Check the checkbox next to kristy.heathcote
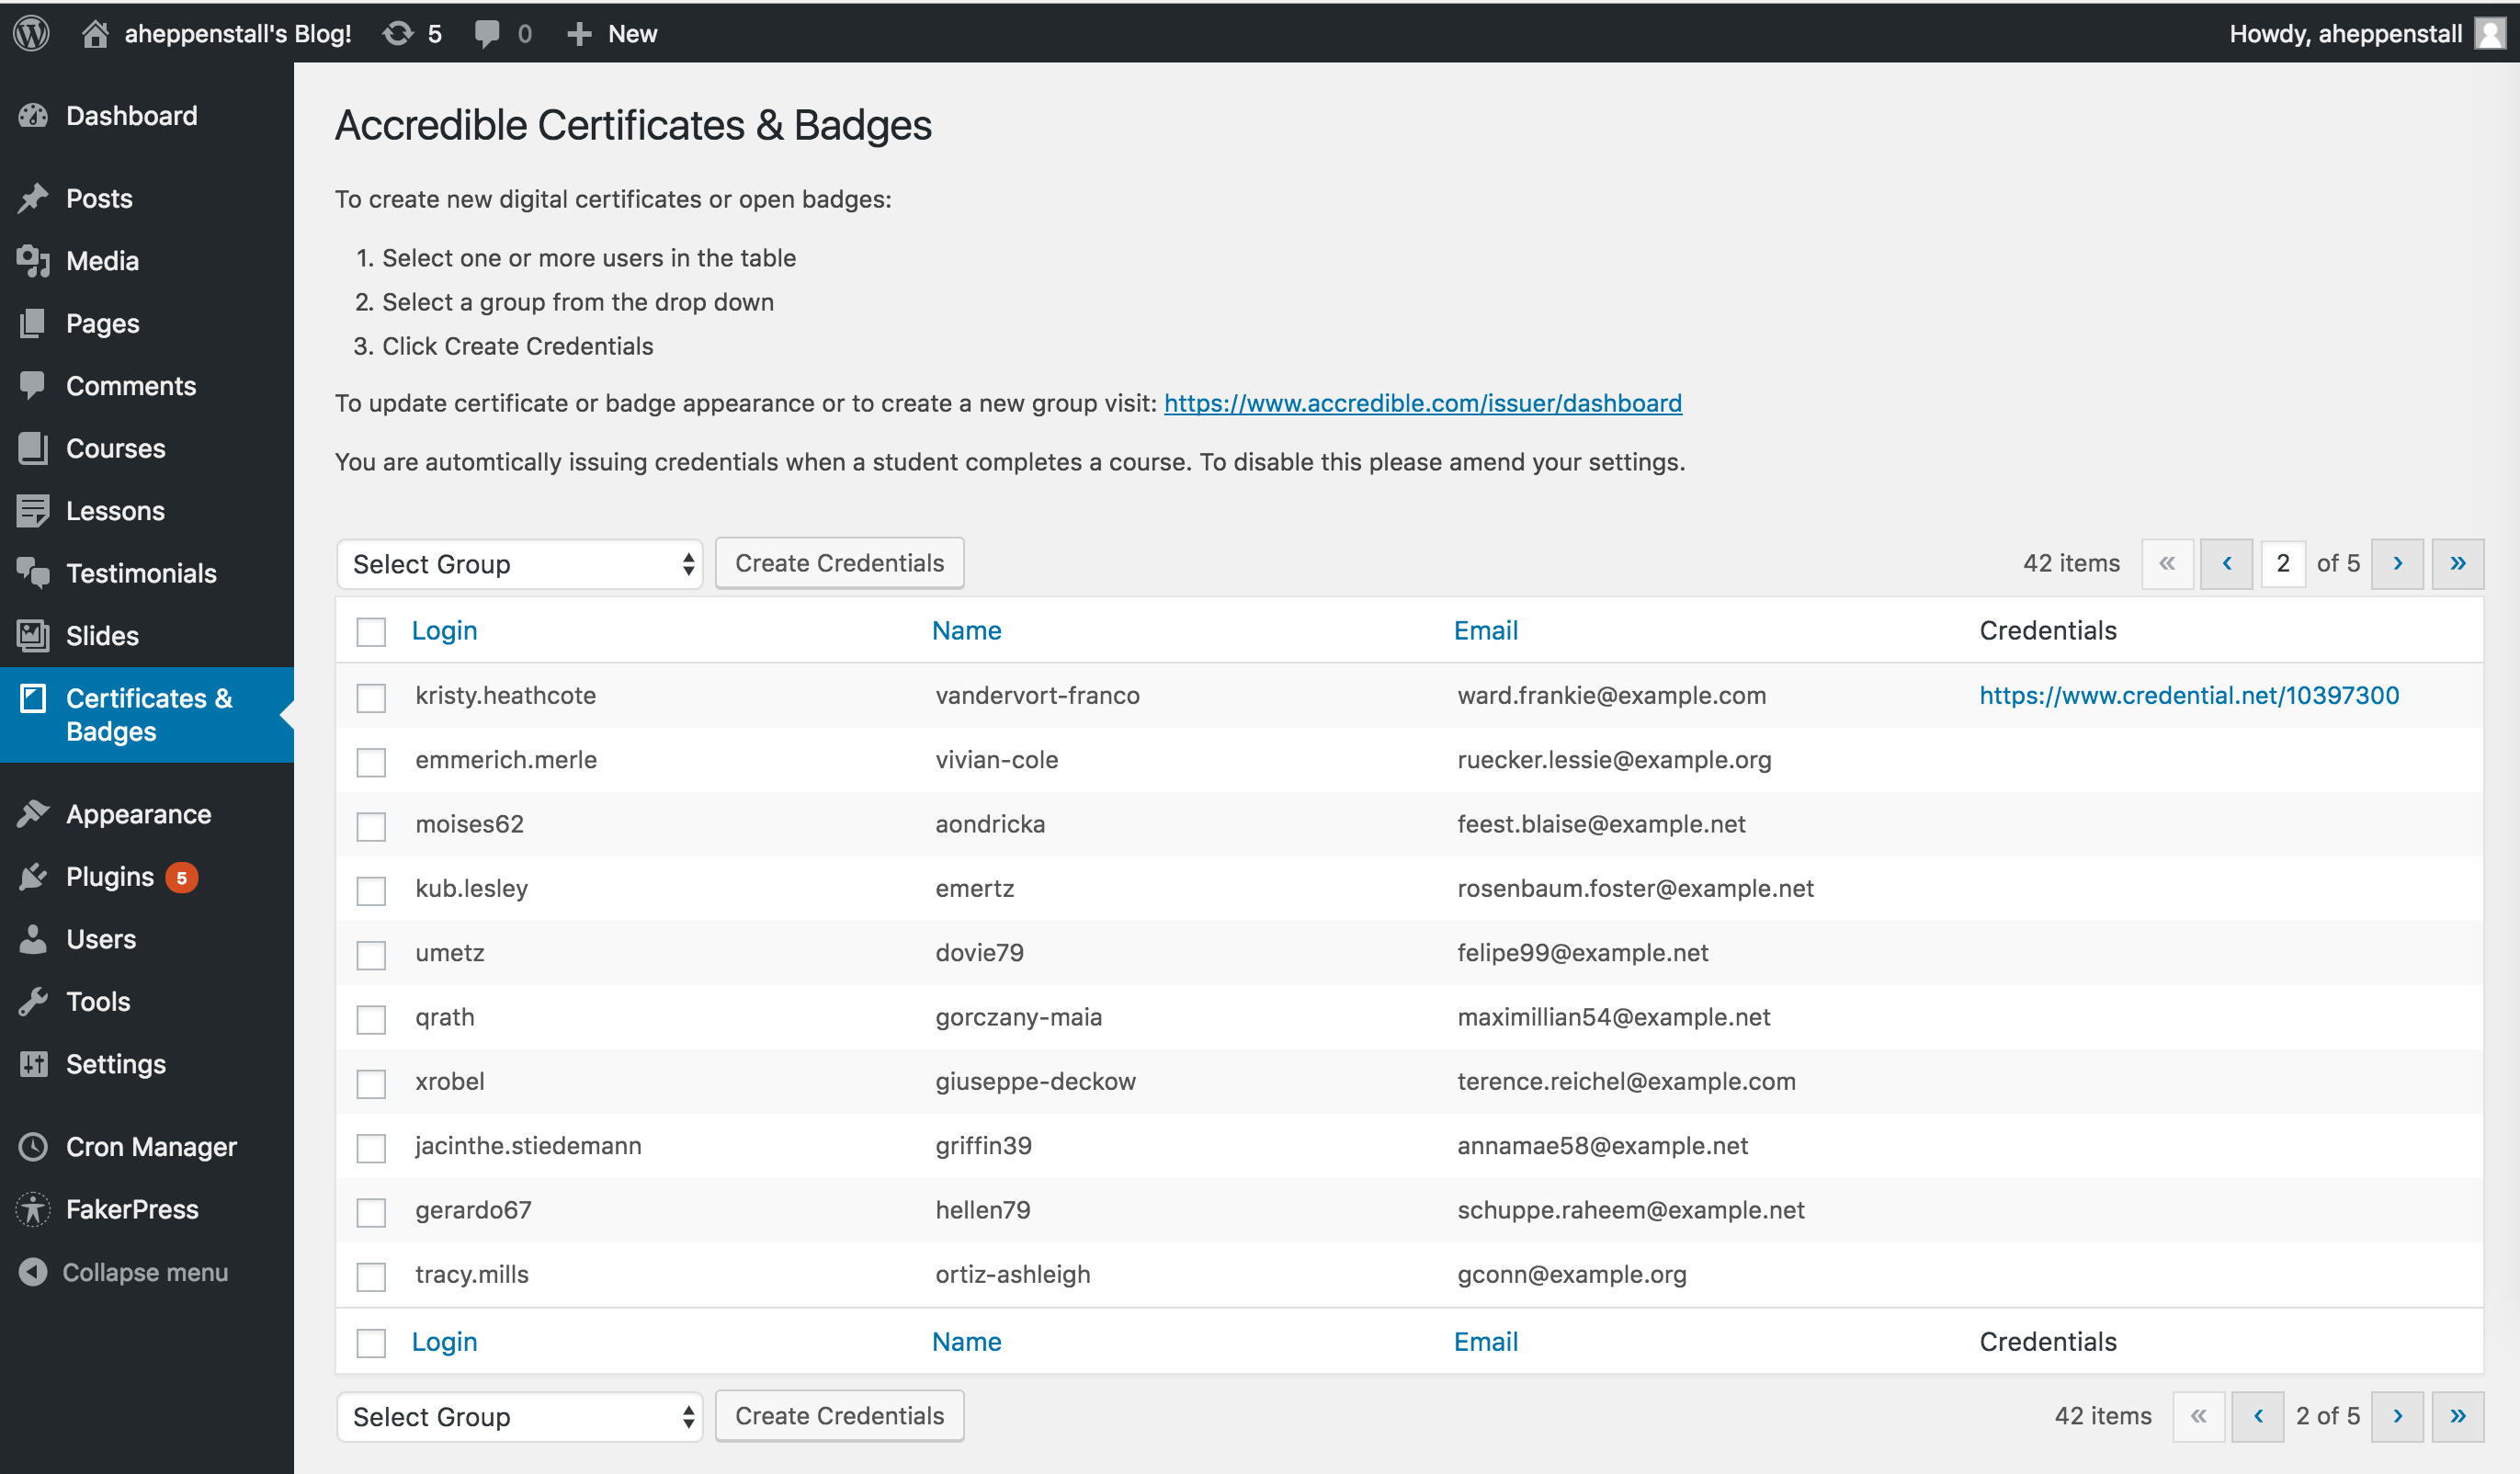 [371, 698]
